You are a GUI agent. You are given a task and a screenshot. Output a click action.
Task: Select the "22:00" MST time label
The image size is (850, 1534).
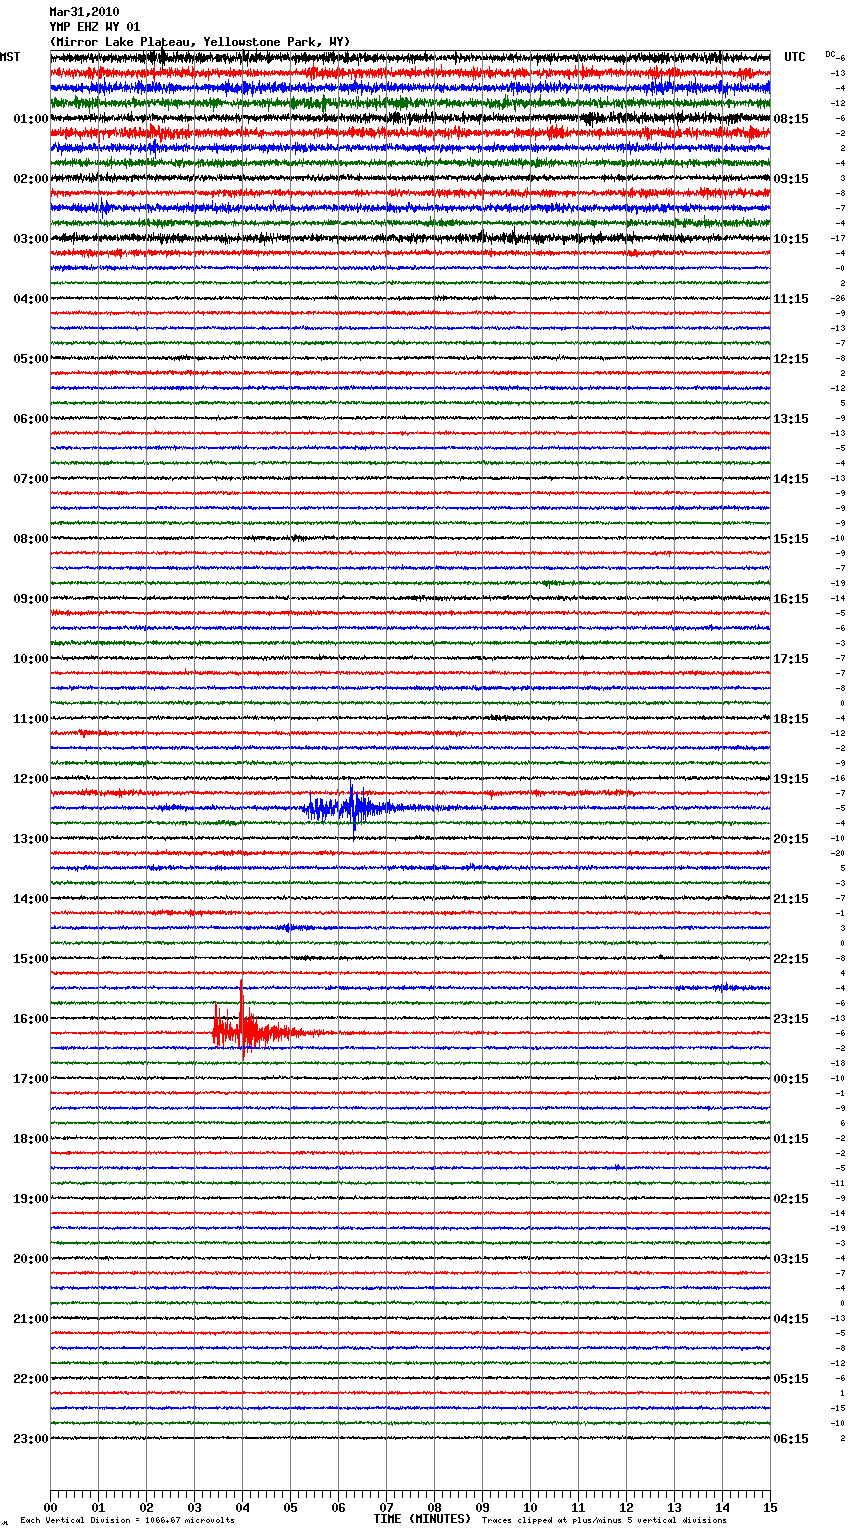[31, 1379]
